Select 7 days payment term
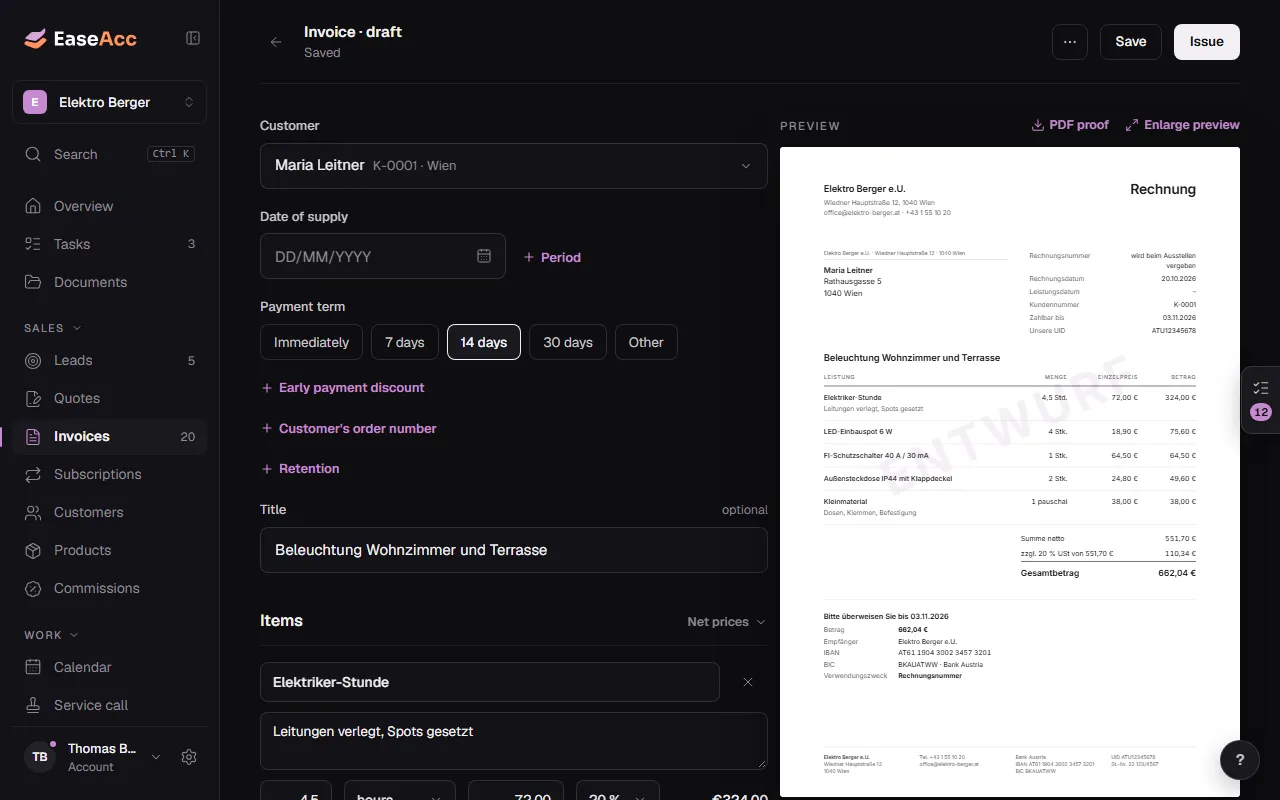The width and height of the screenshot is (1280, 800). point(405,342)
